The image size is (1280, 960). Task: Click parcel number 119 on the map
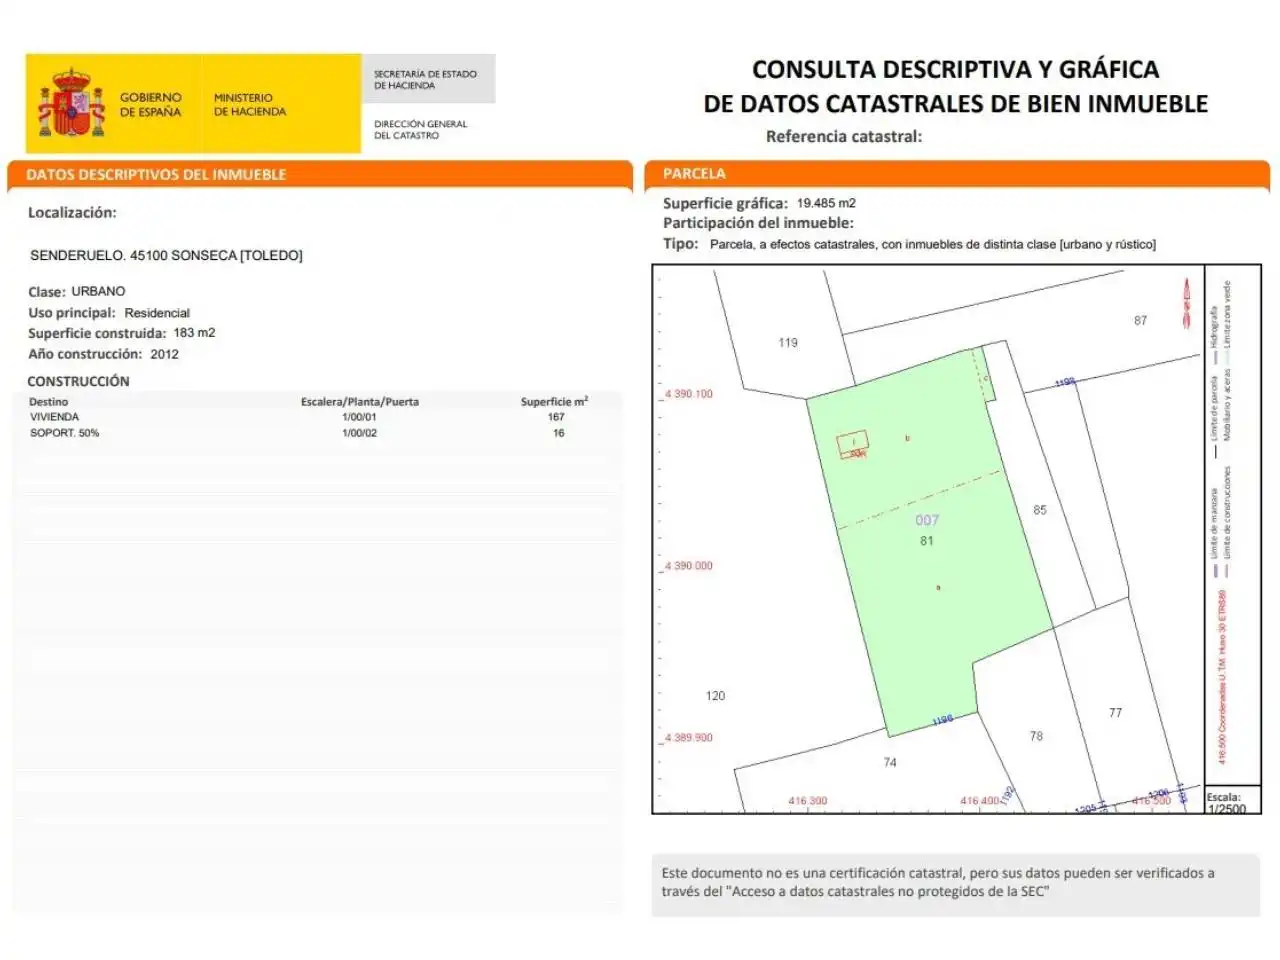[x=788, y=343]
